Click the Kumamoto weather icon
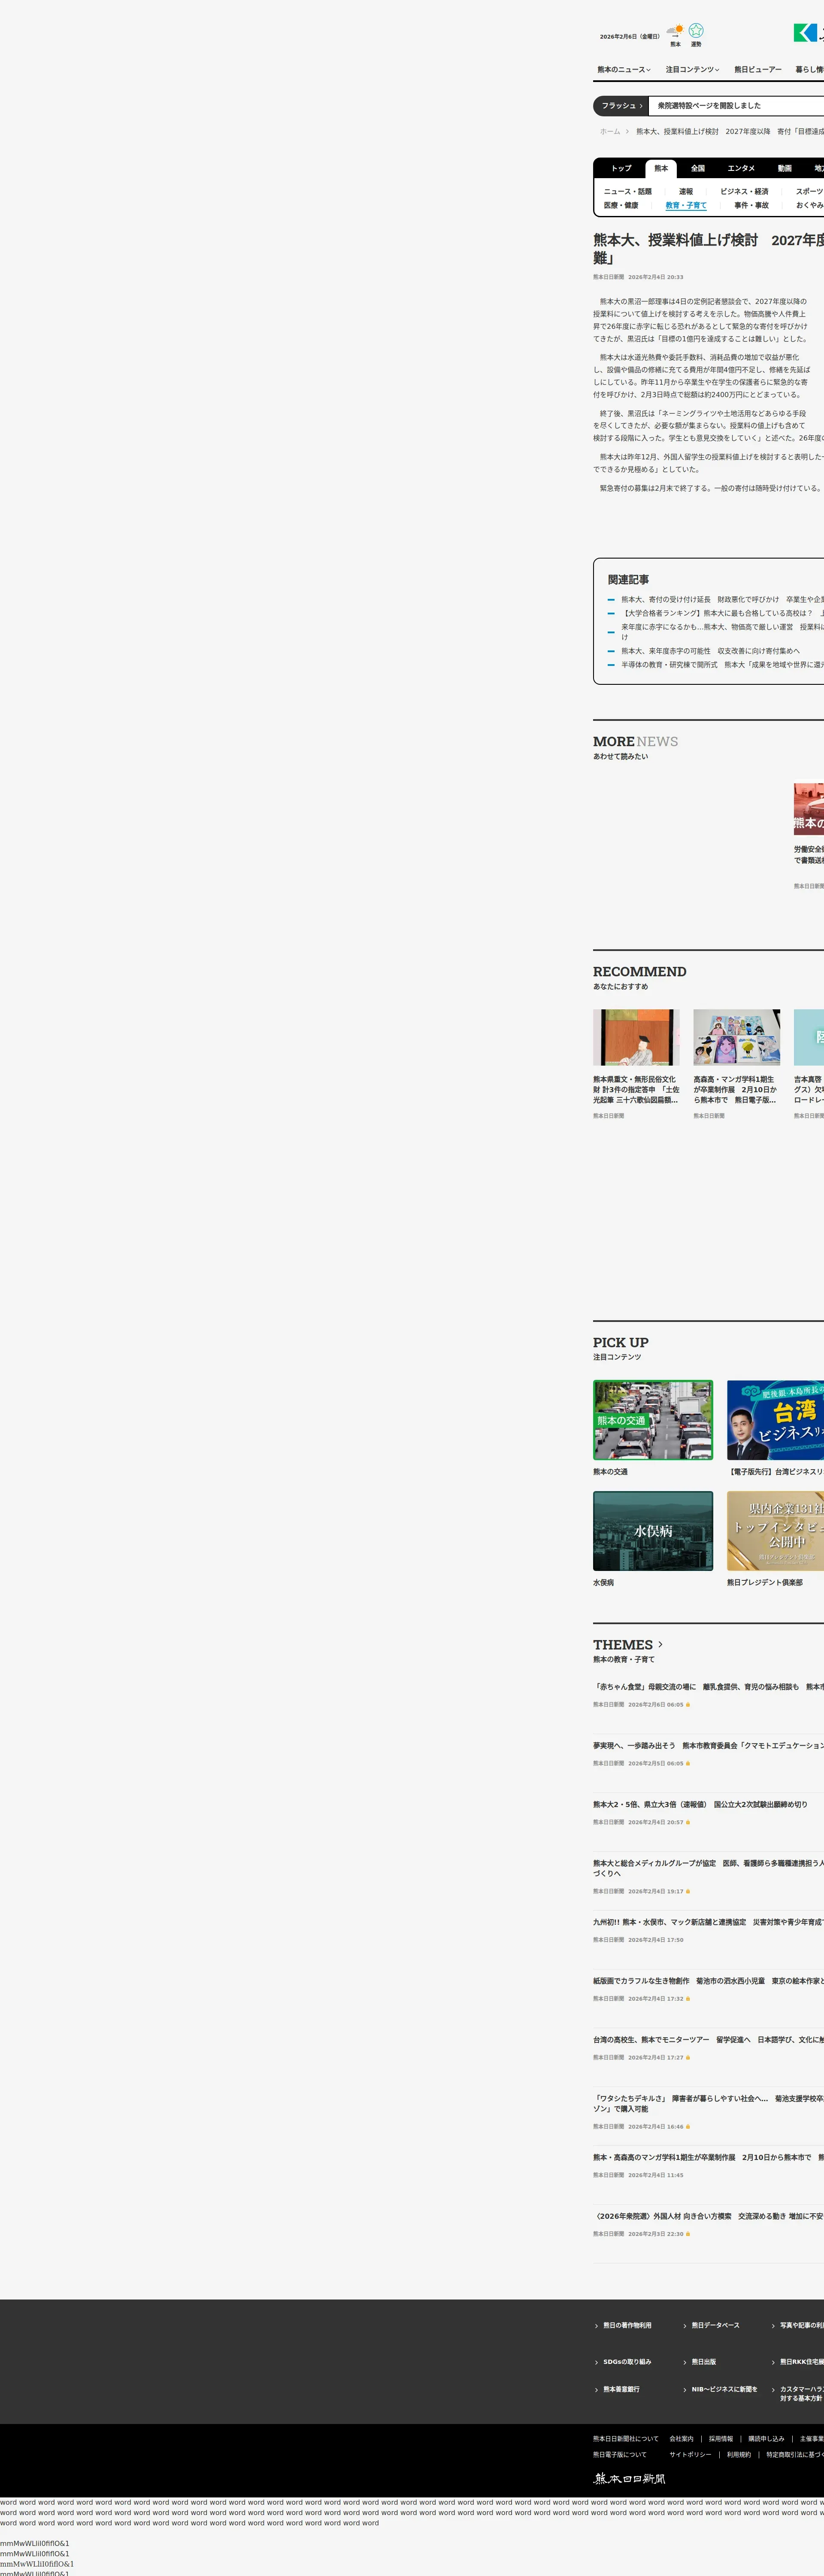This screenshot has height=2576, width=824. (x=675, y=31)
